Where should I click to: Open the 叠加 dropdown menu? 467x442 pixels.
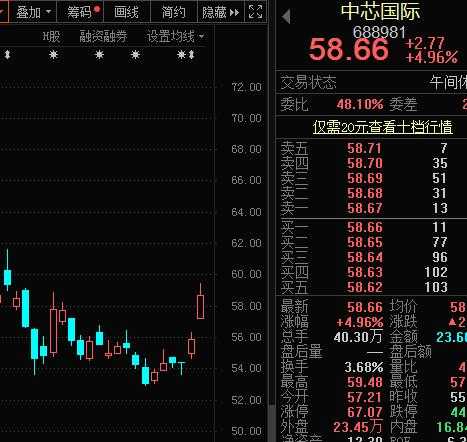tap(33, 12)
